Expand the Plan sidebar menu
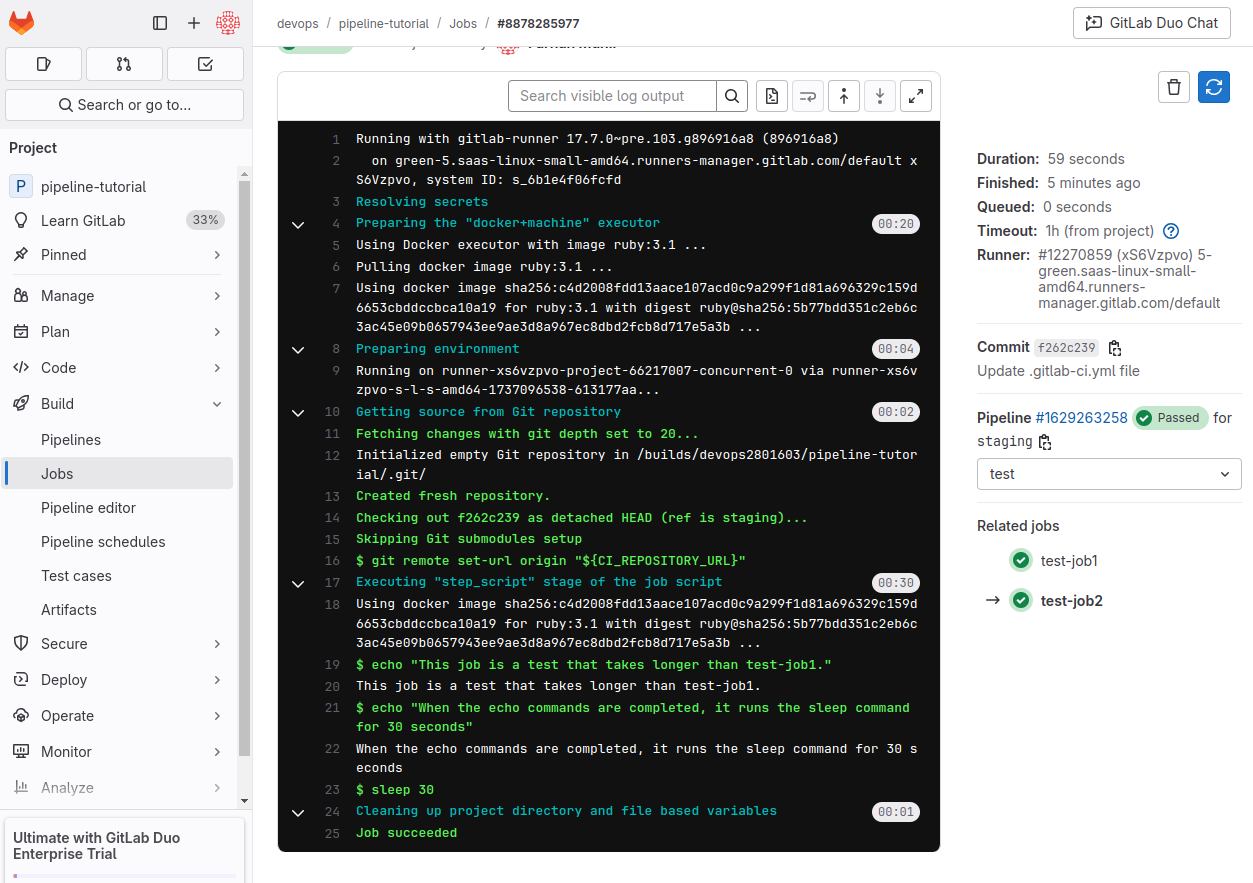The height and width of the screenshot is (883, 1253). click(x=119, y=332)
